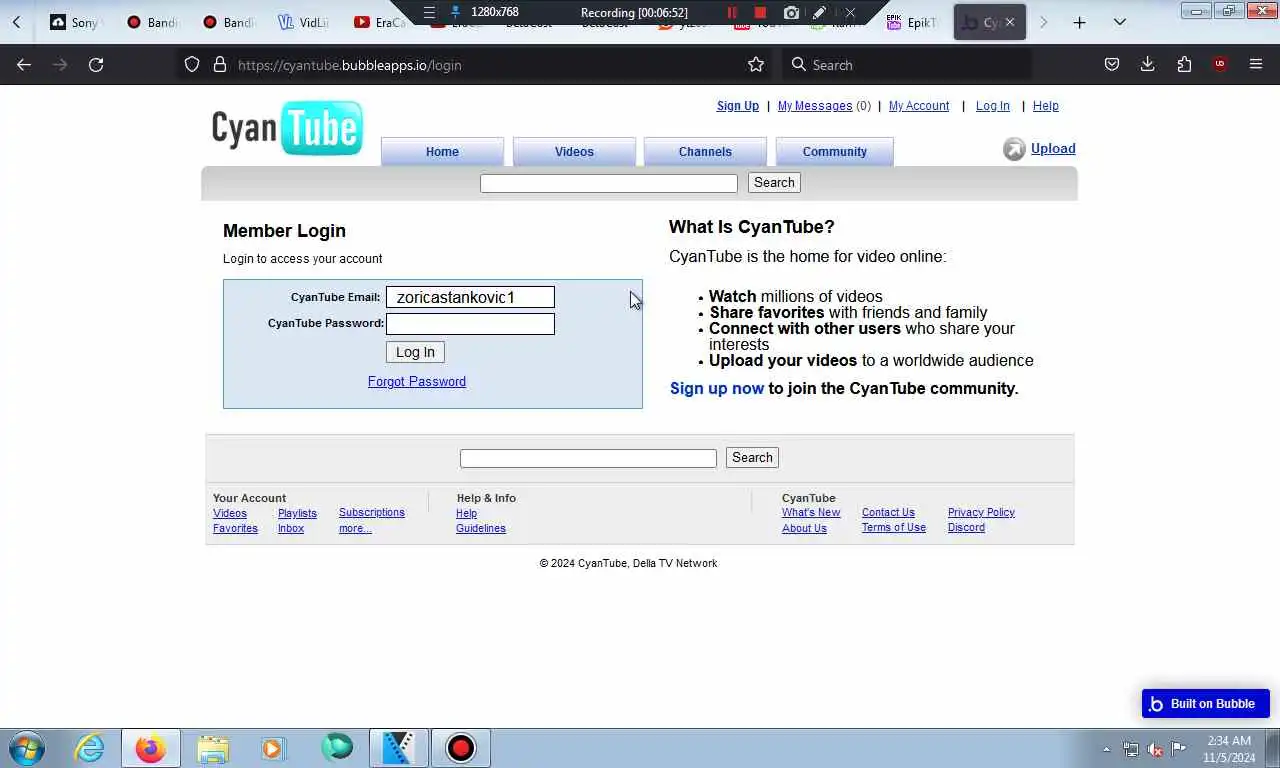This screenshot has height=768, width=1280.
Task: Open Windows Explorer folder from taskbar
Action: point(212,748)
